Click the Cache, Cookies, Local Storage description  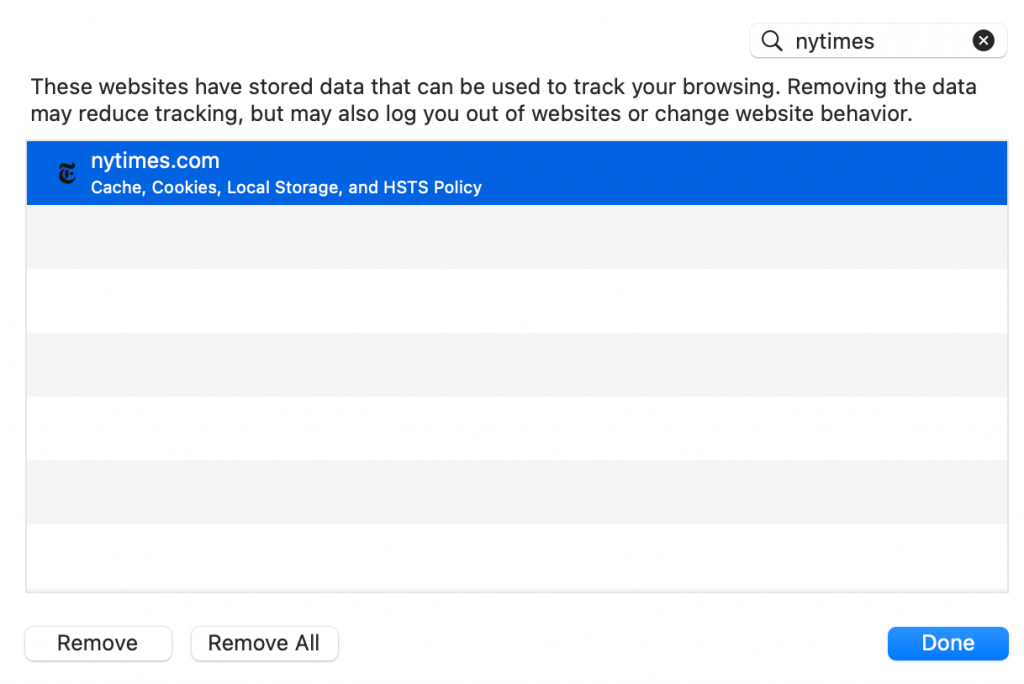(286, 187)
